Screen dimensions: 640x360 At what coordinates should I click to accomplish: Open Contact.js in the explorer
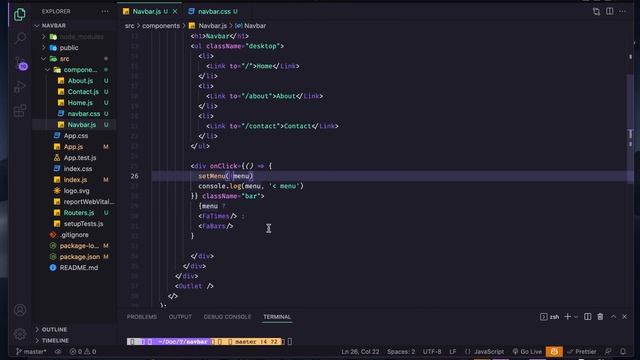(83, 92)
